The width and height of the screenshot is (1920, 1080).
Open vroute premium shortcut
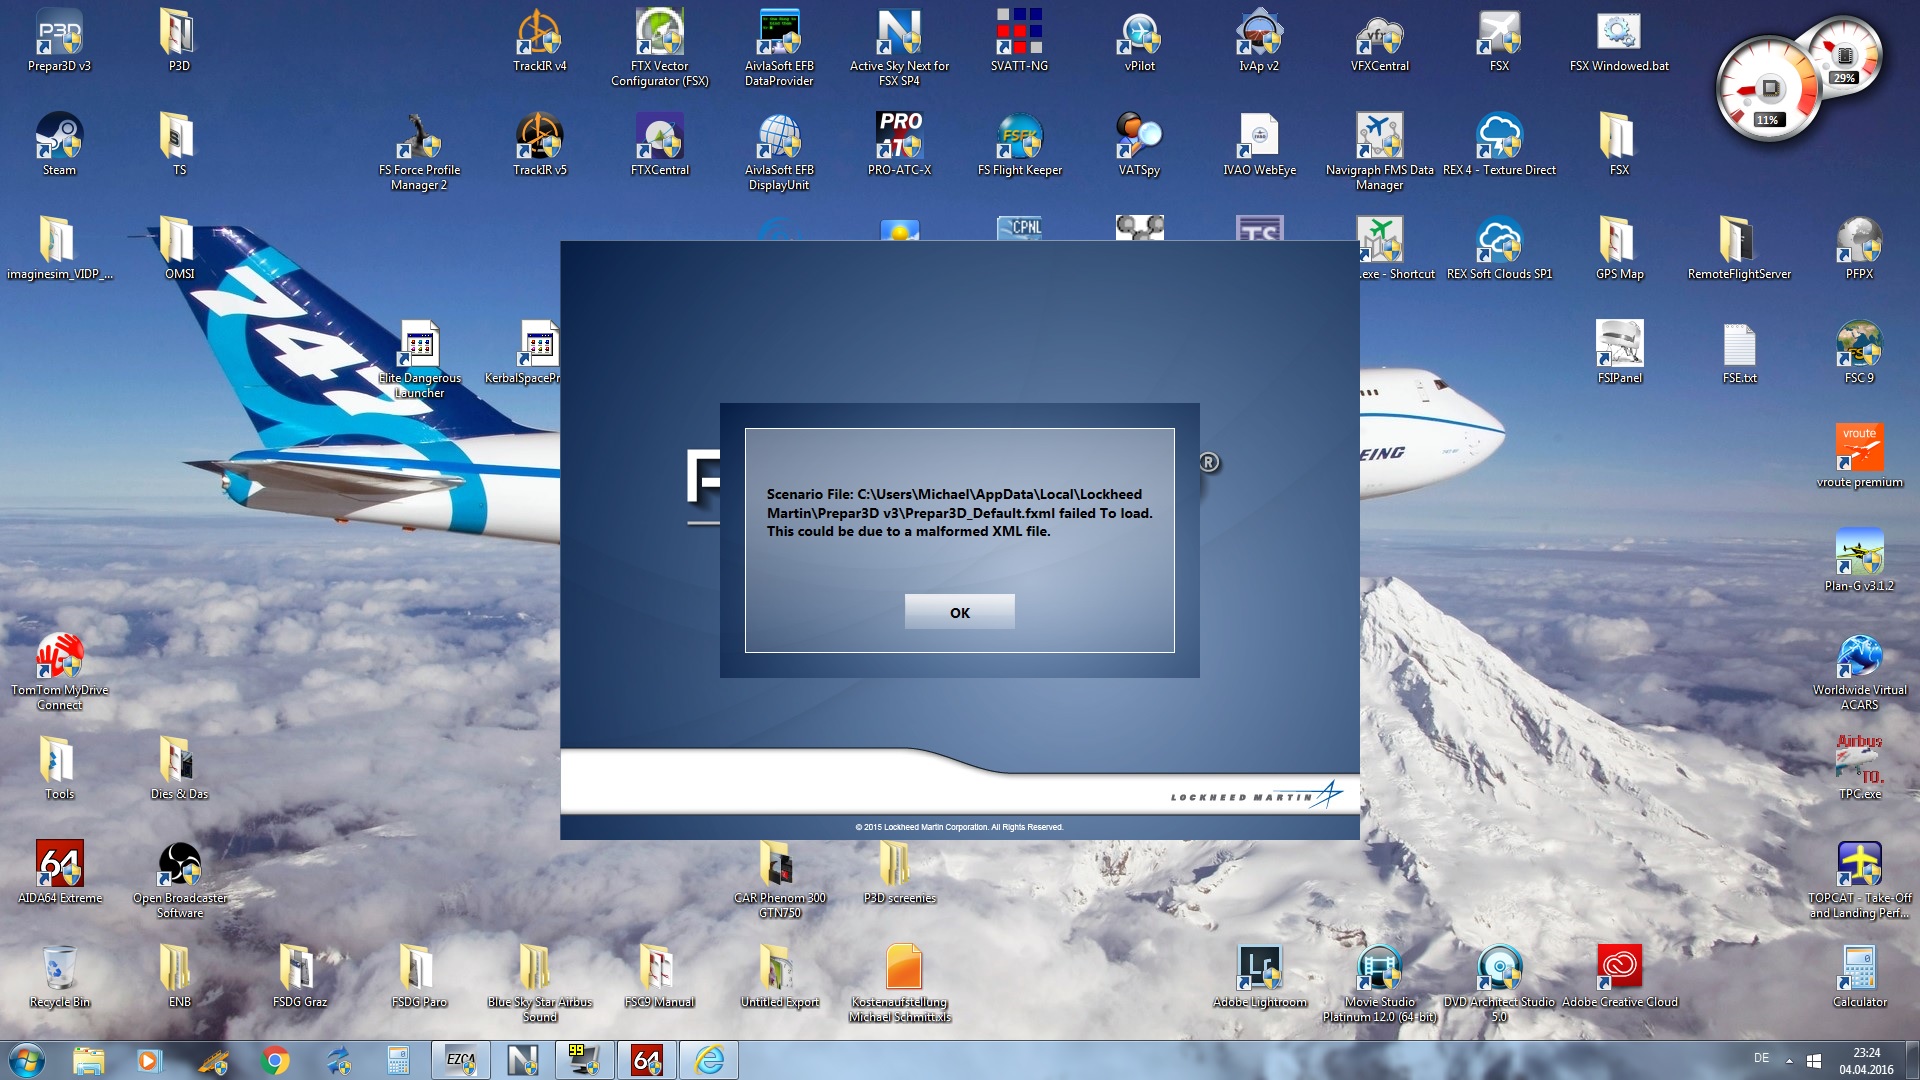[x=1859, y=456]
